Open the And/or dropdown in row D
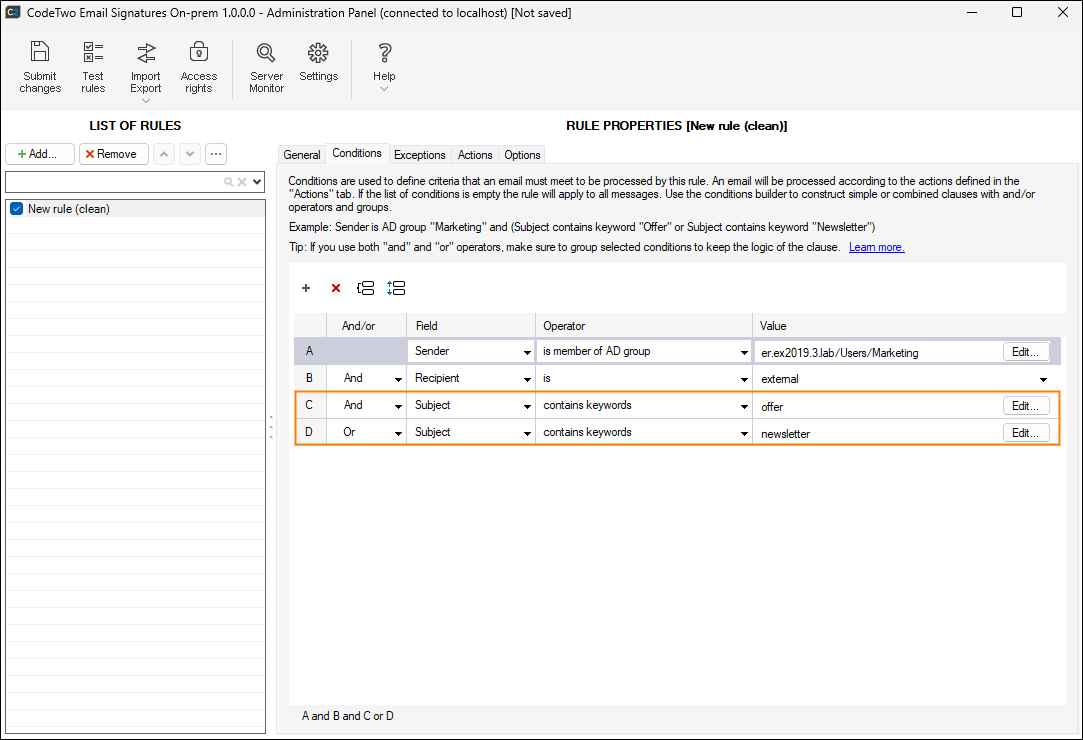 [x=399, y=433]
